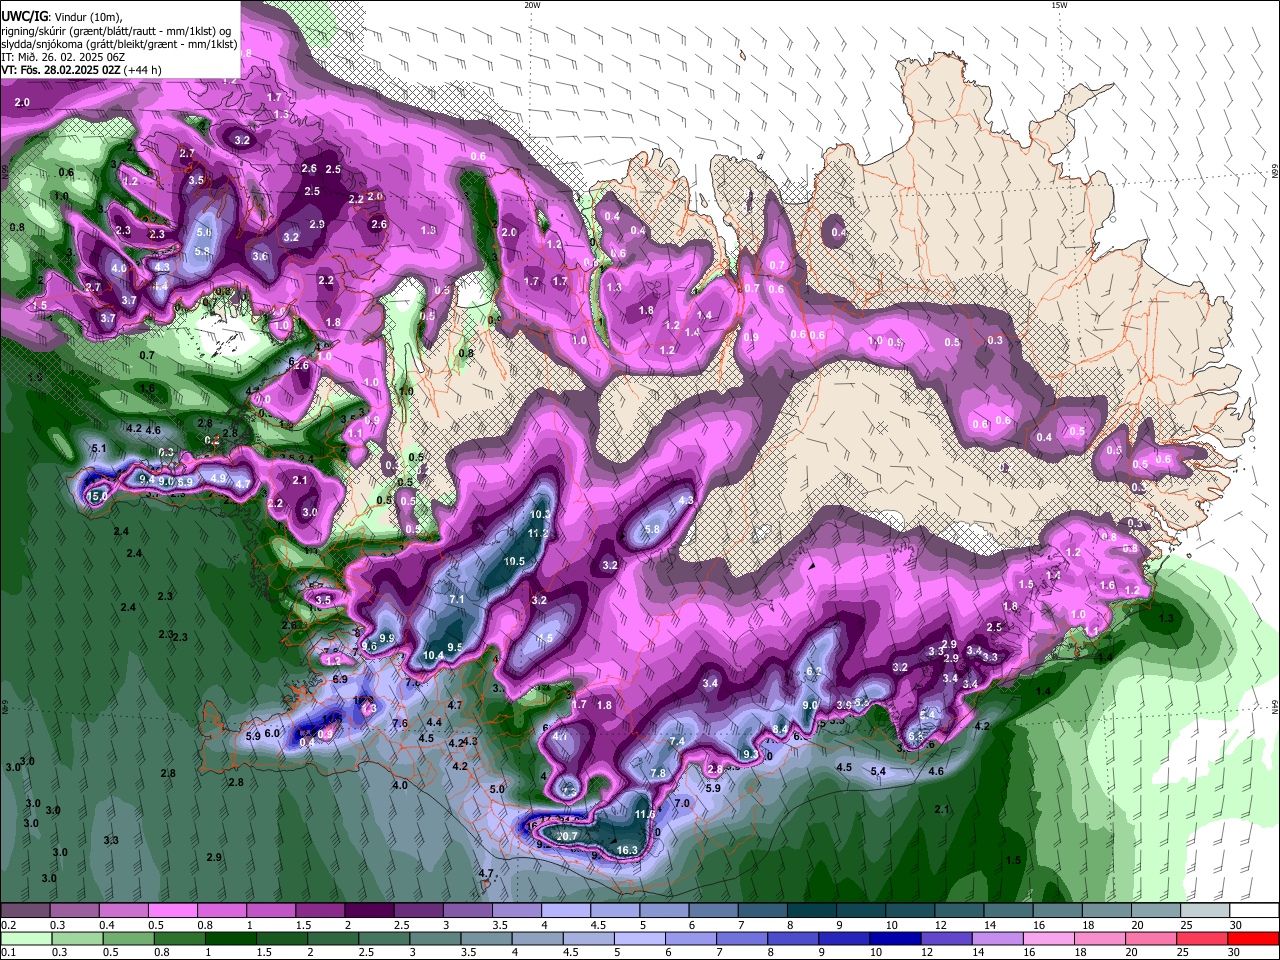
Task: Click the 16.3 precipitation value on the map
Action: [x=627, y=851]
